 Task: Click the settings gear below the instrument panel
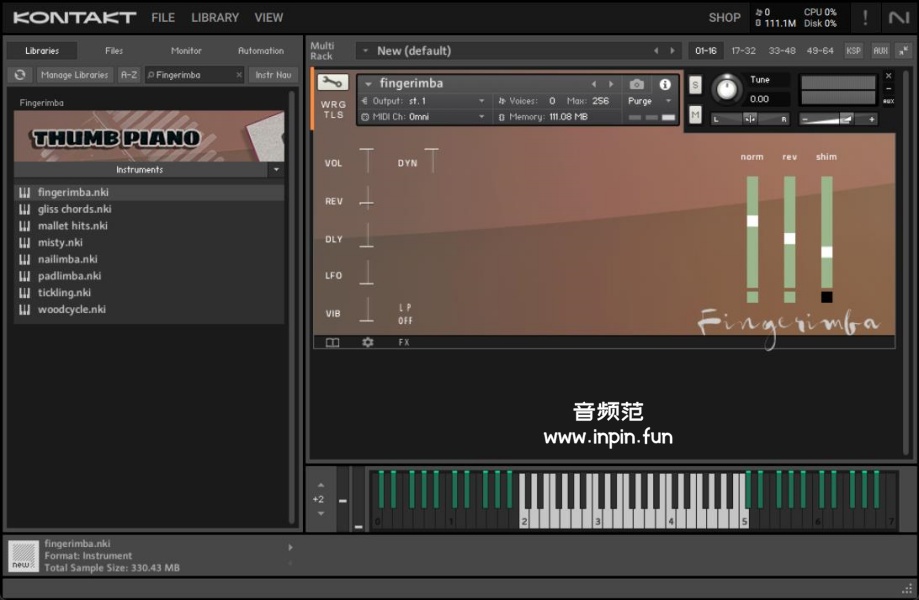(367, 342)
